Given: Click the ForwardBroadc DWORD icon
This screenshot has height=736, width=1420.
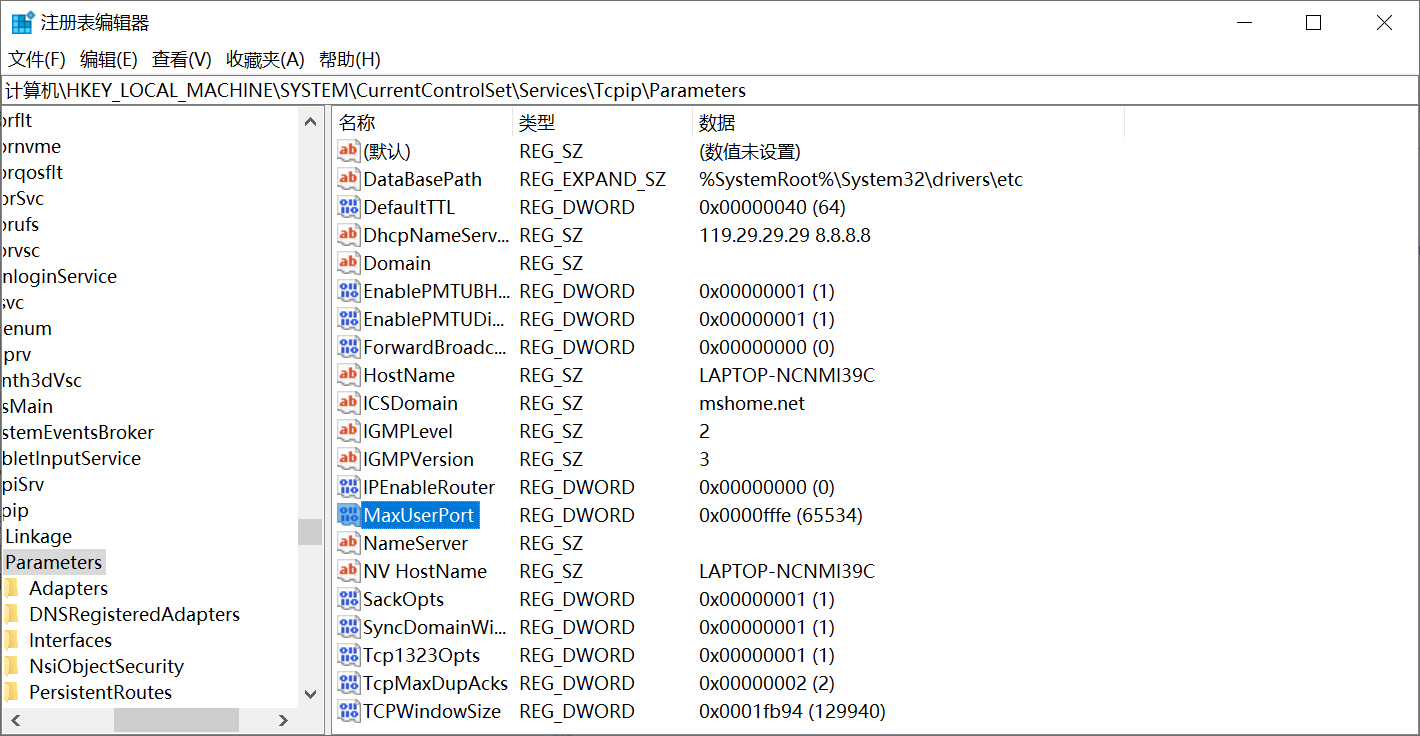Looking at the screenshot, I should (348, 347).
